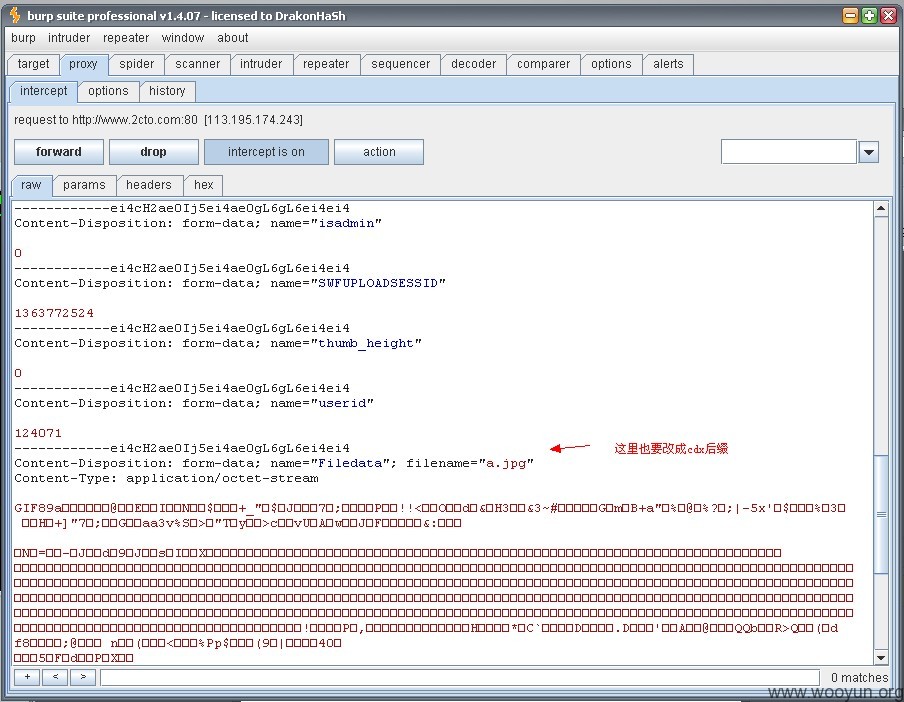Viewport: 904px width, 702px height.
Task: Click the GIF89a file data start
Action: pyautogui.click(x=38, y=508)
